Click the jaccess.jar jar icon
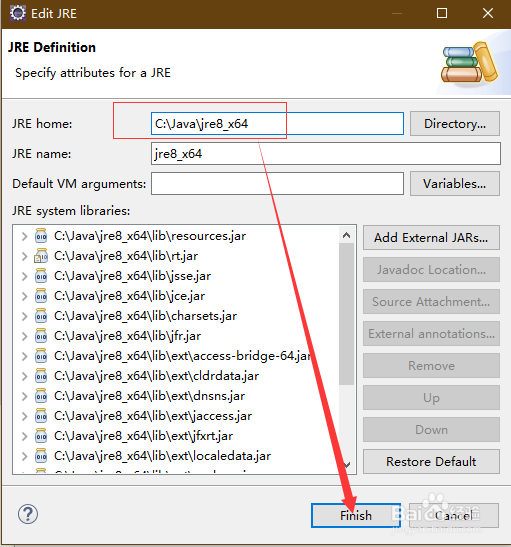 point(41,416)
